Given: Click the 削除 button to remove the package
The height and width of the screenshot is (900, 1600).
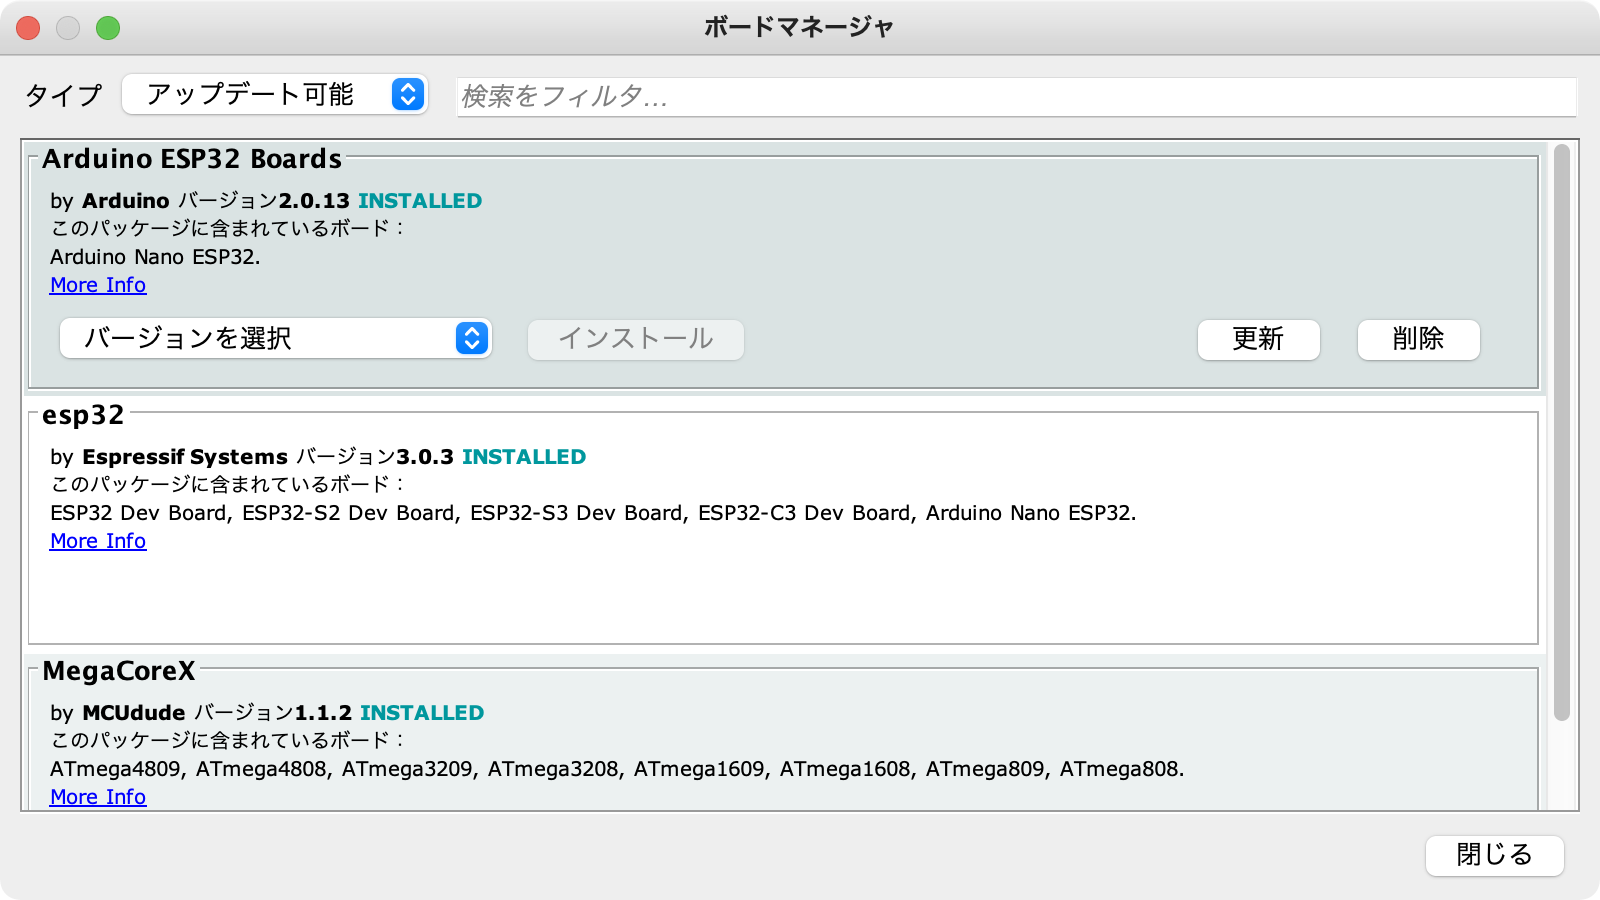Looking at the screenshot, I should [x=1418, y=339].
